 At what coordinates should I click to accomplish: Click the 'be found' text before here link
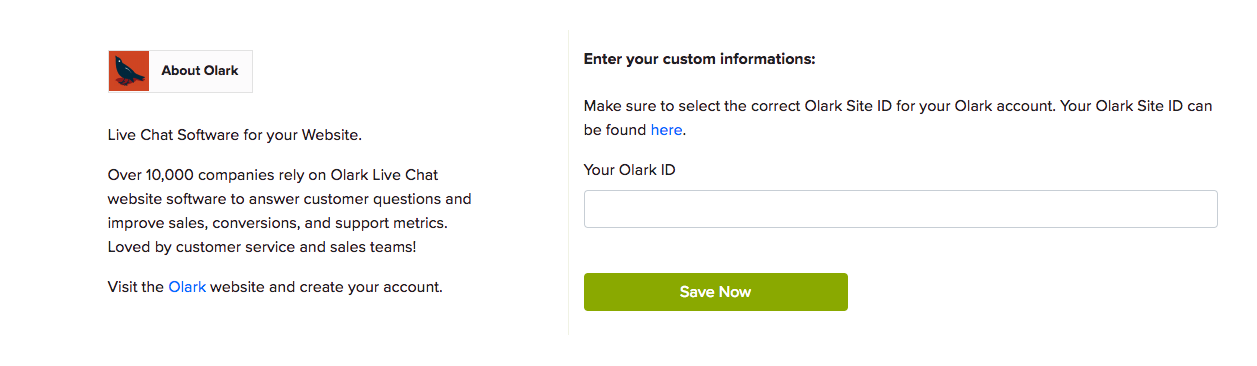pyautogui.click(x=615, y=130)
